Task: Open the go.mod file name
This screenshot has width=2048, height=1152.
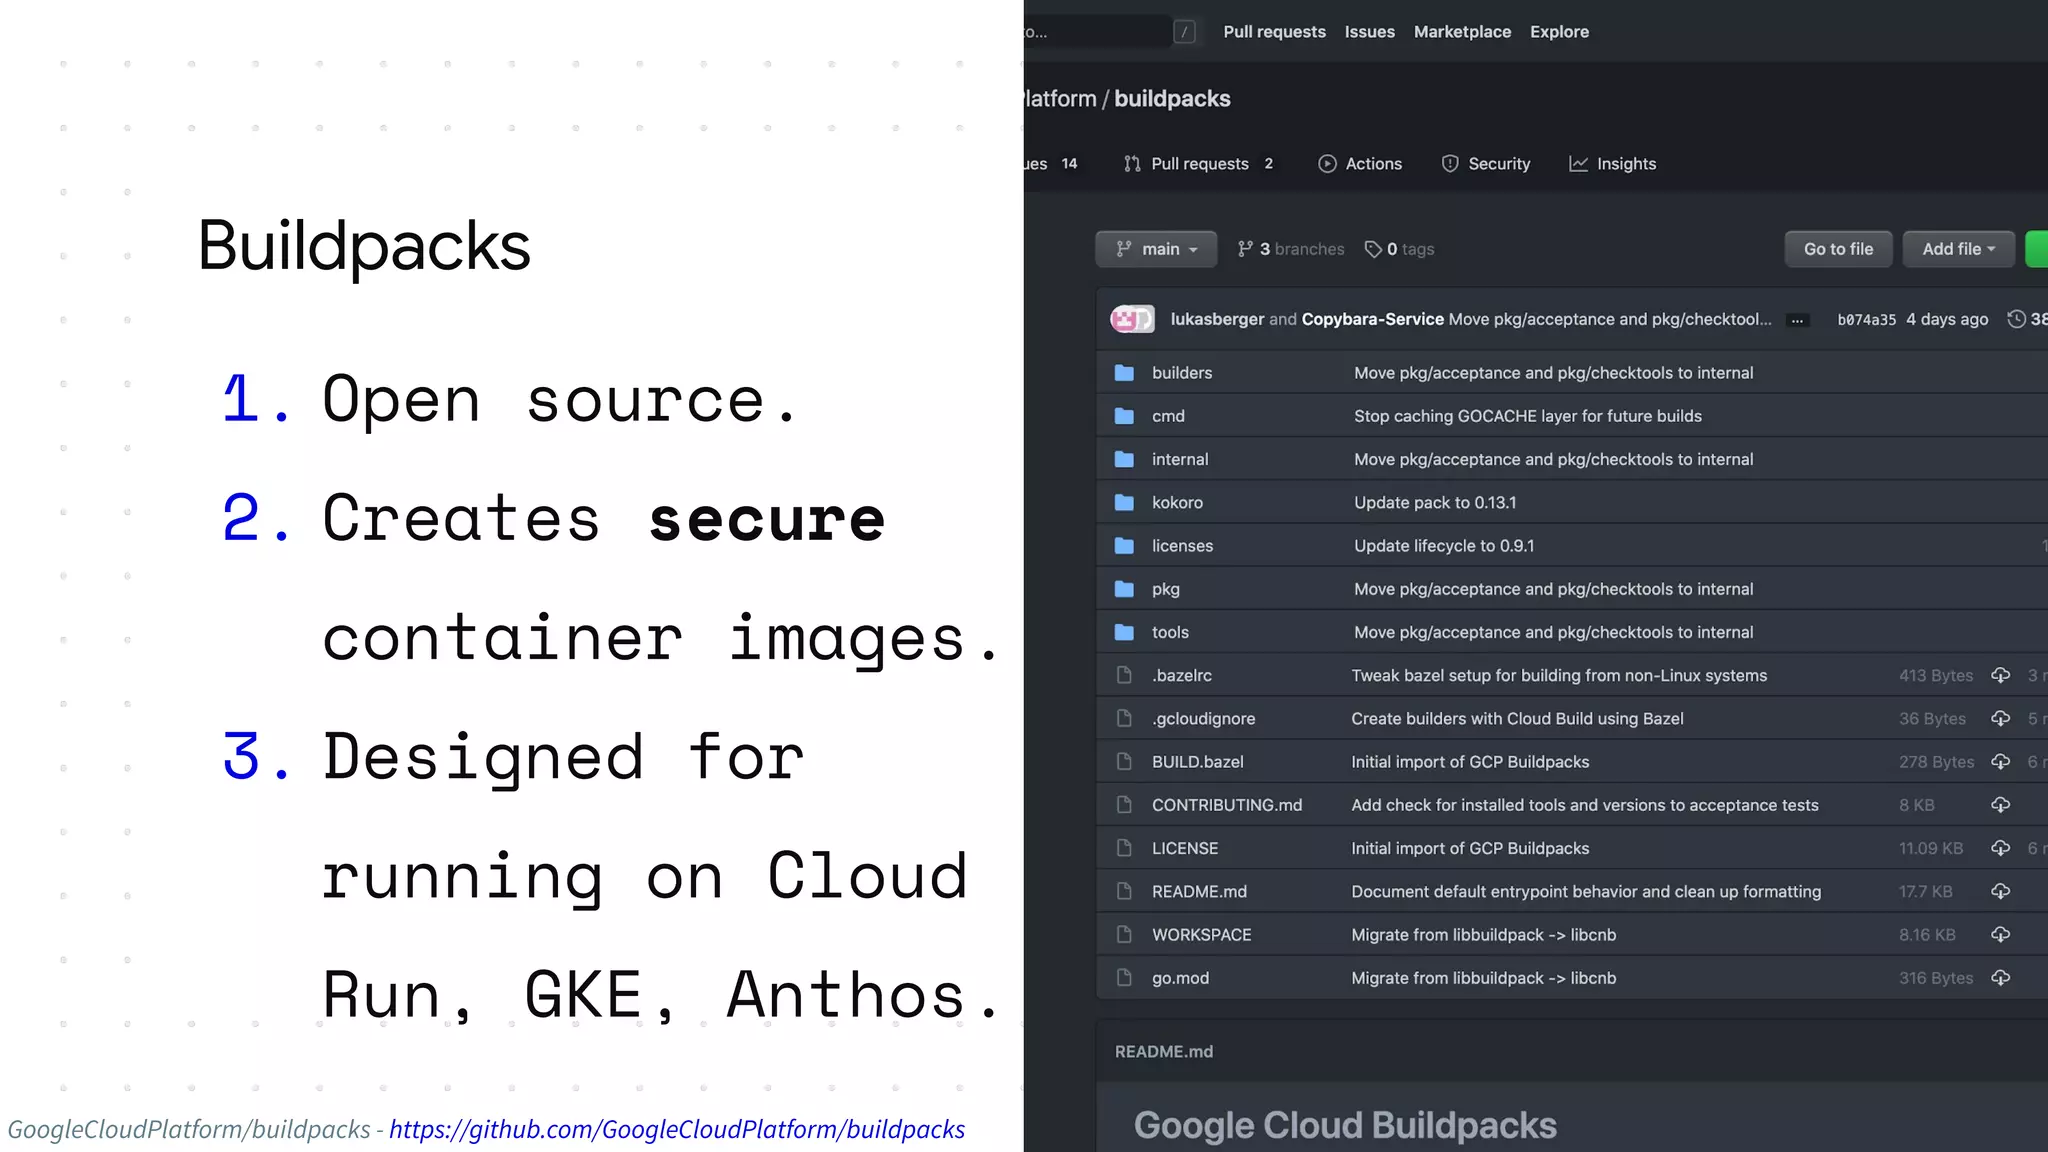Action: point(1180,978)
